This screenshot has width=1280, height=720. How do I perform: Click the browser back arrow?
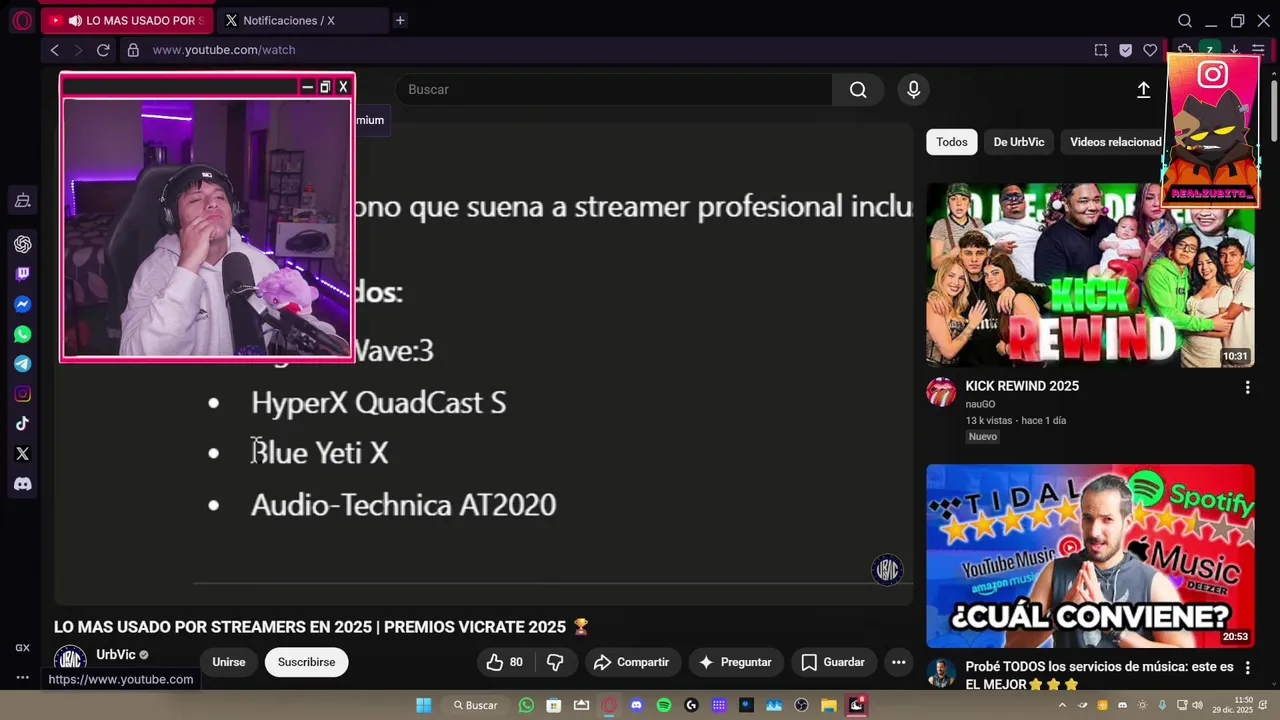tap(55, 50)
